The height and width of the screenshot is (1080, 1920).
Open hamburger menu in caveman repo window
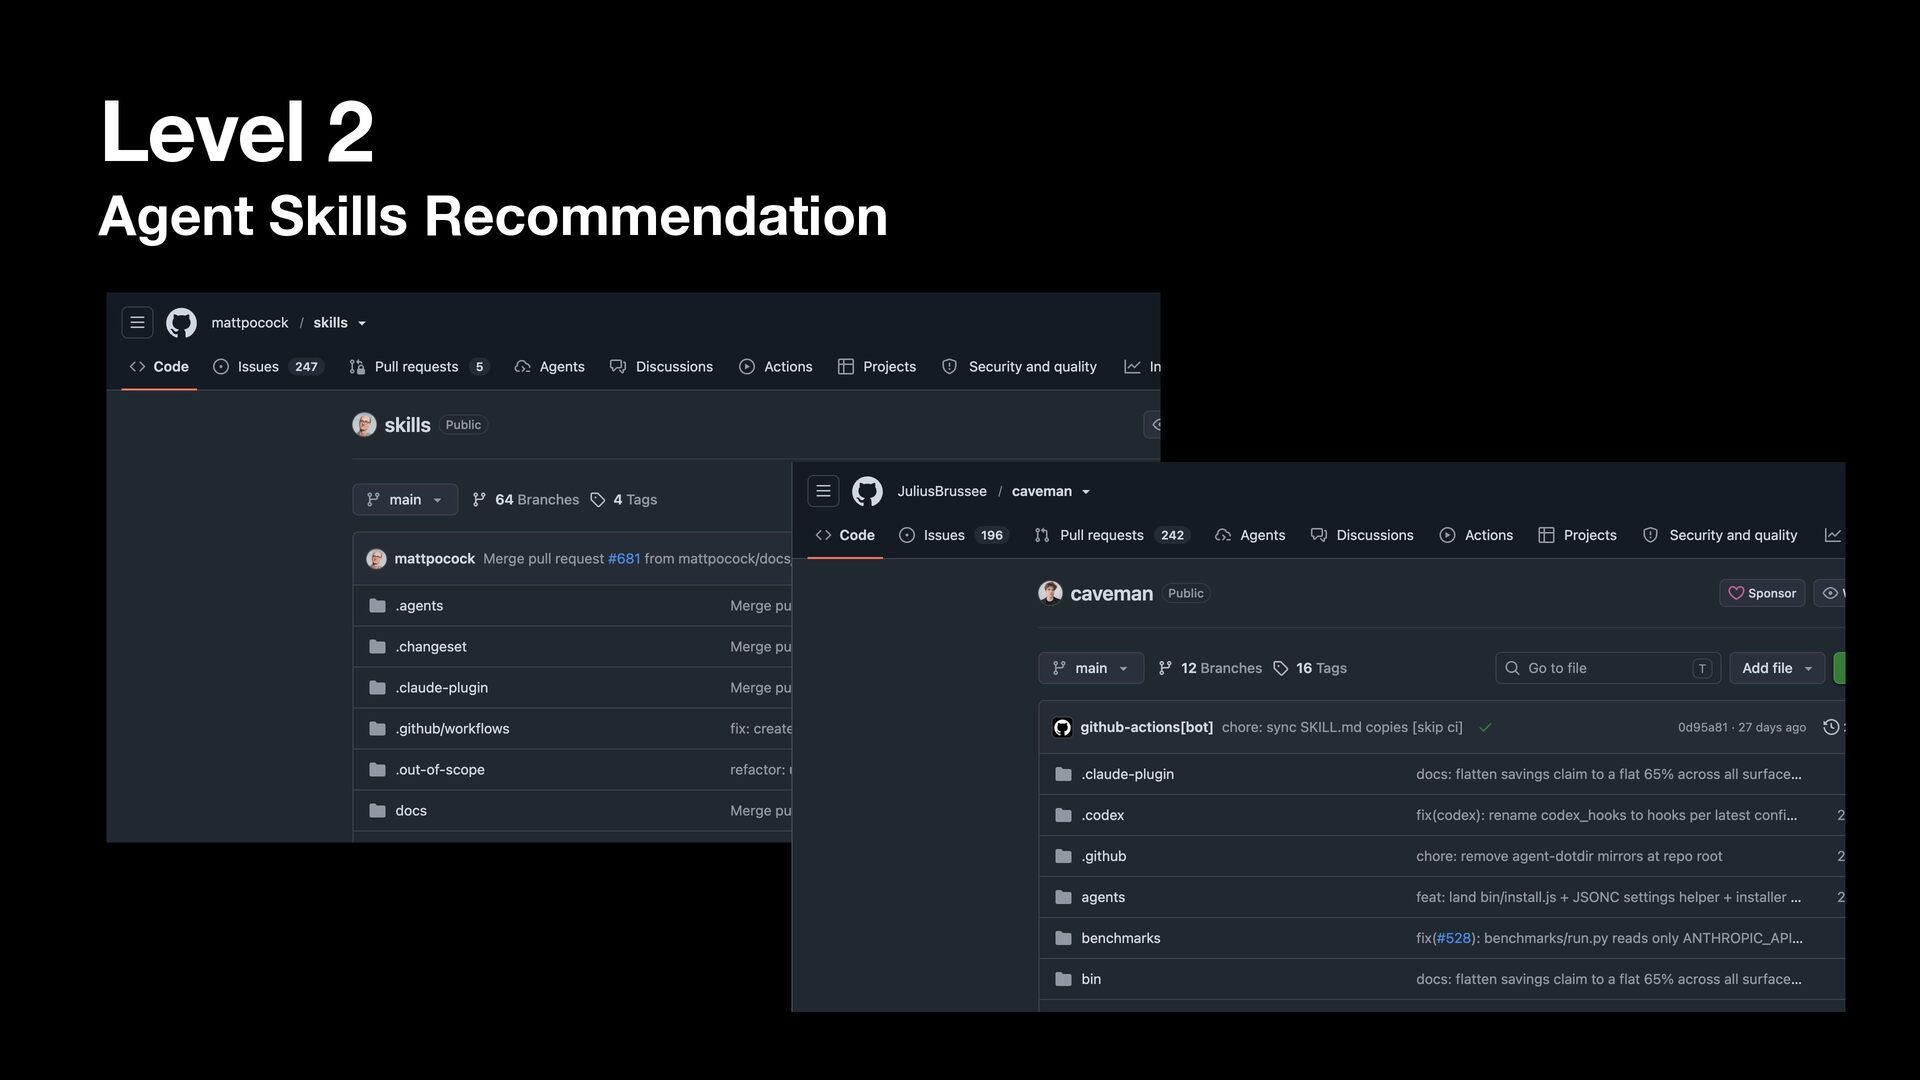[x=824, y=491]
